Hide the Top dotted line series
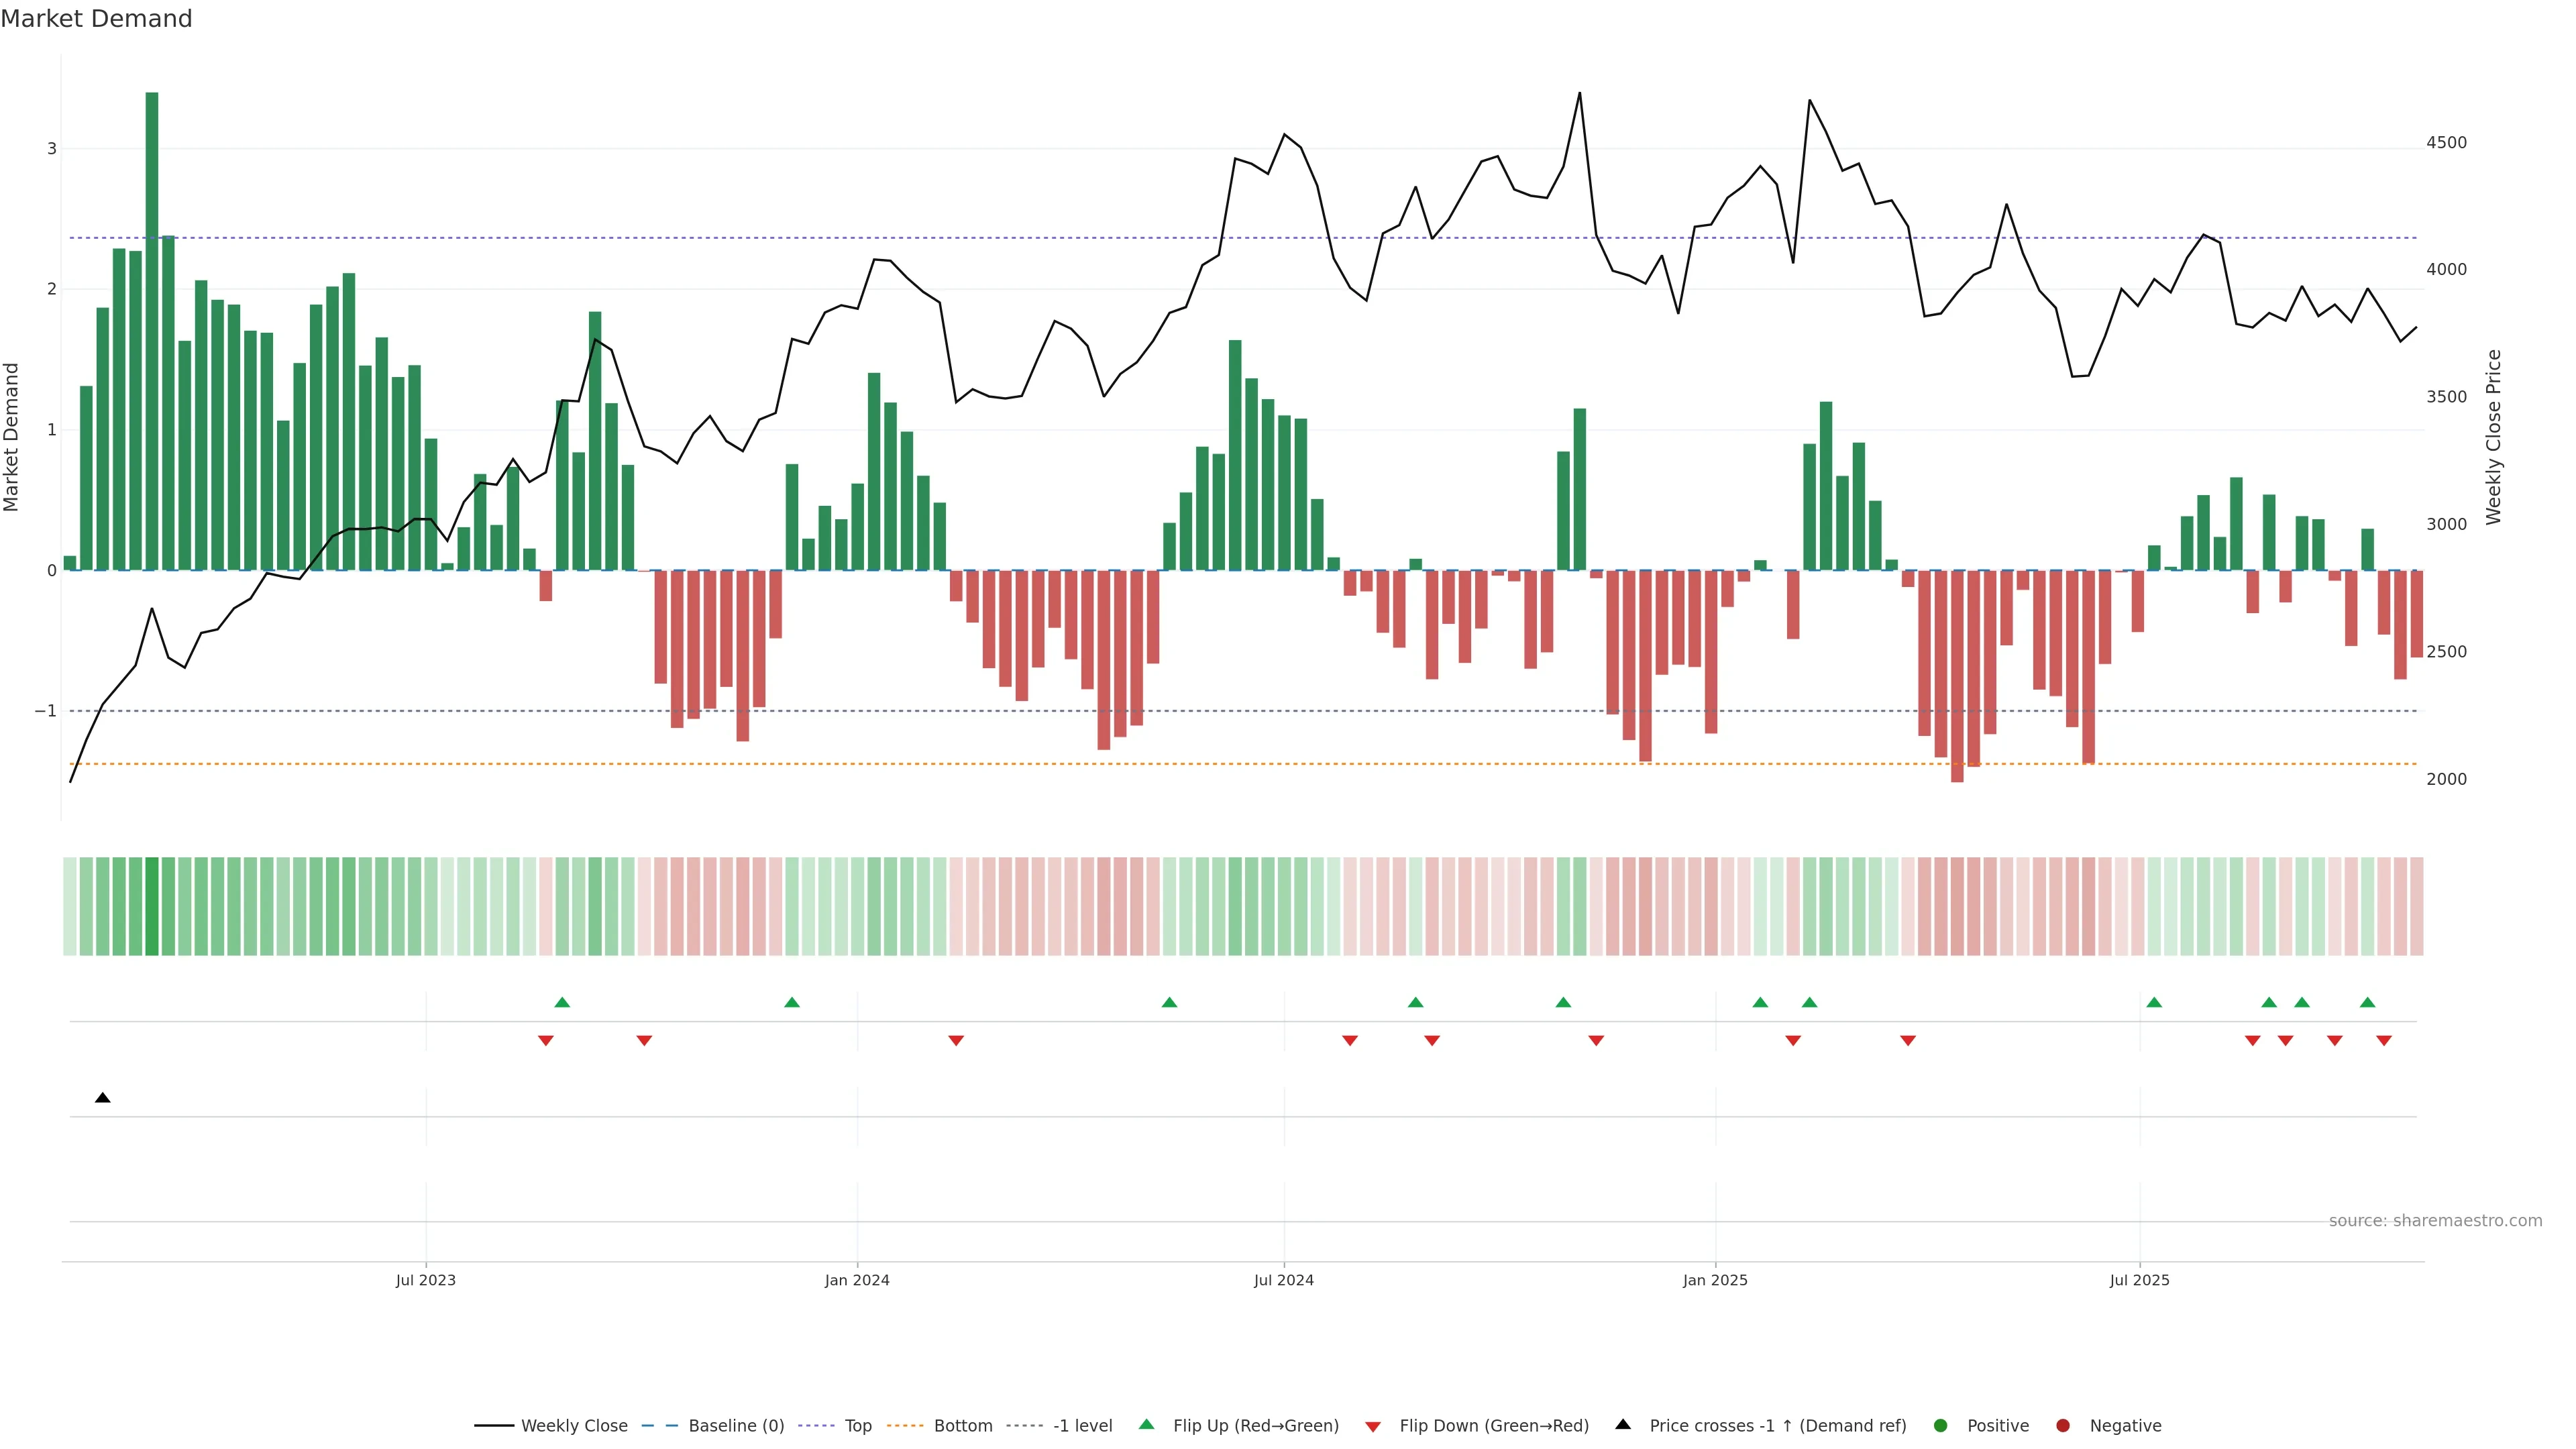Screen dimensions: 2576x1449 pyautogui.click(x=857, y=1426)
